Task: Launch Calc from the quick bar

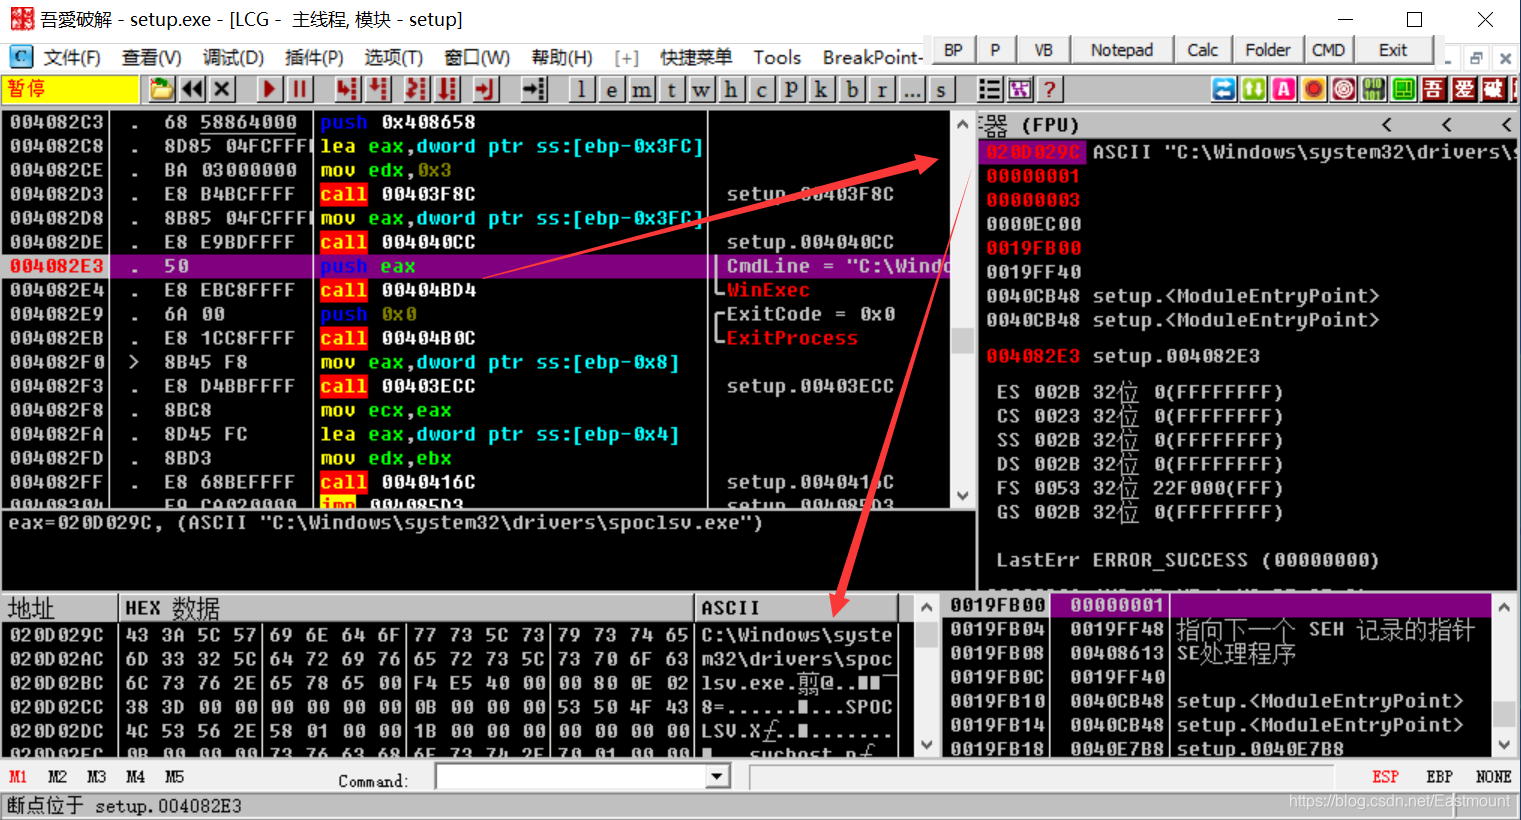Action: (1202, 50)
